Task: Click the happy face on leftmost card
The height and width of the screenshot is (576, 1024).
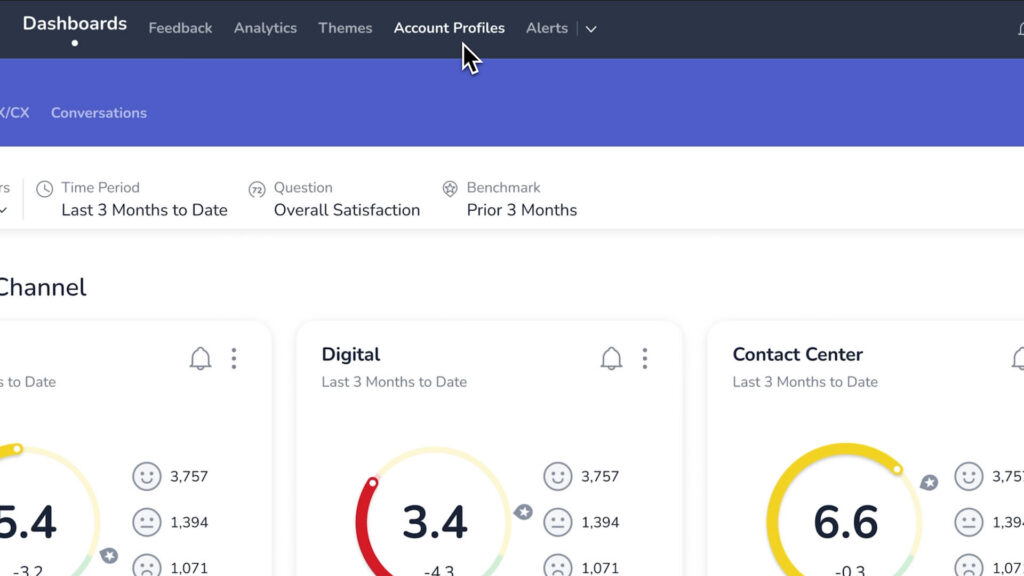Action: [x=147, y=476]
